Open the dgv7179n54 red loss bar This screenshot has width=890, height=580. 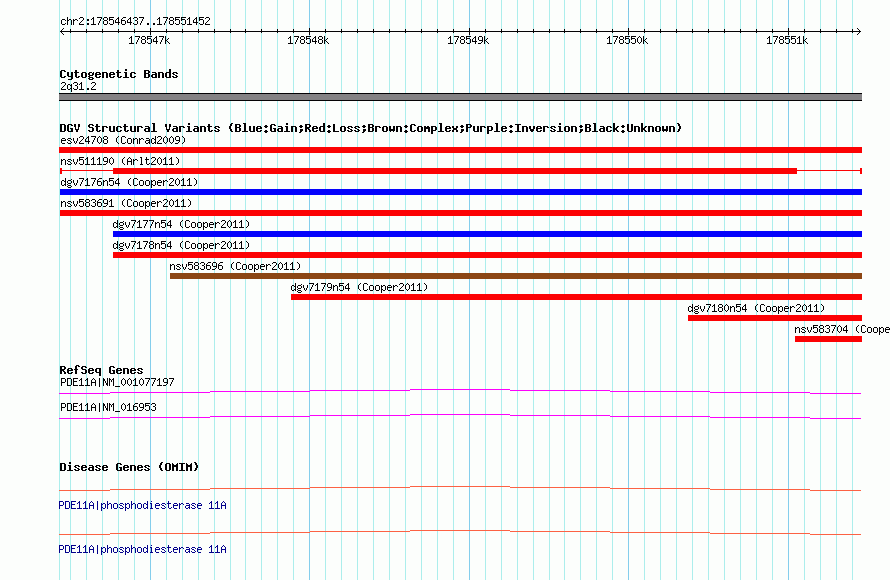(576, 297)
